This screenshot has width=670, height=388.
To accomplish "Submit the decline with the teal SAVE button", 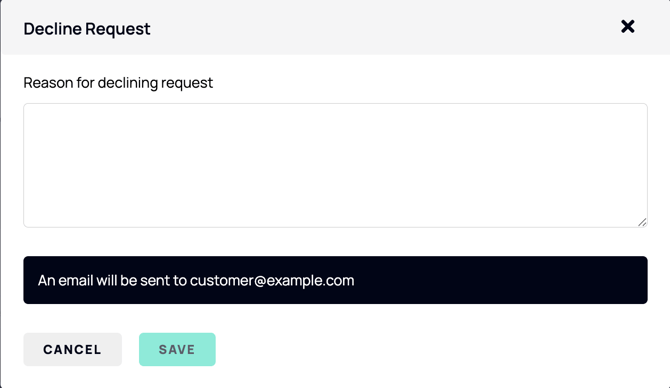I will click(x=177, y=349).
